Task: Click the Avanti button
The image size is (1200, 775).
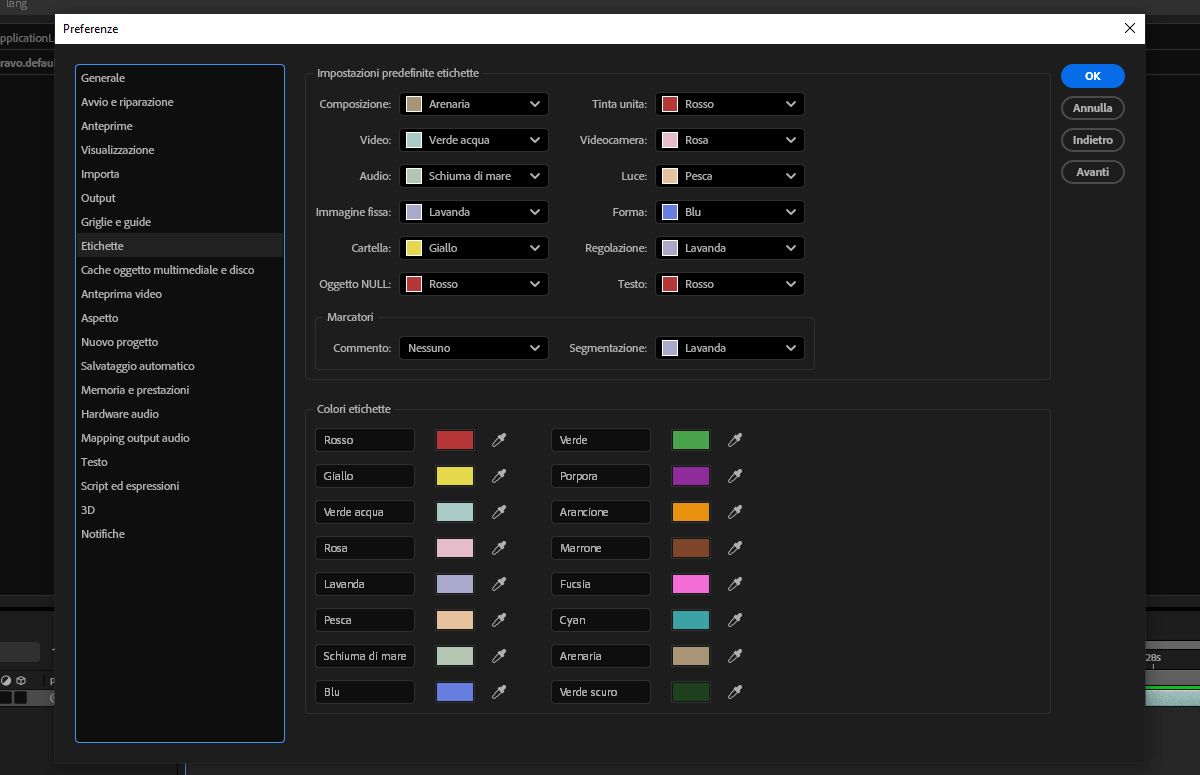Action: pos(1093,172)
